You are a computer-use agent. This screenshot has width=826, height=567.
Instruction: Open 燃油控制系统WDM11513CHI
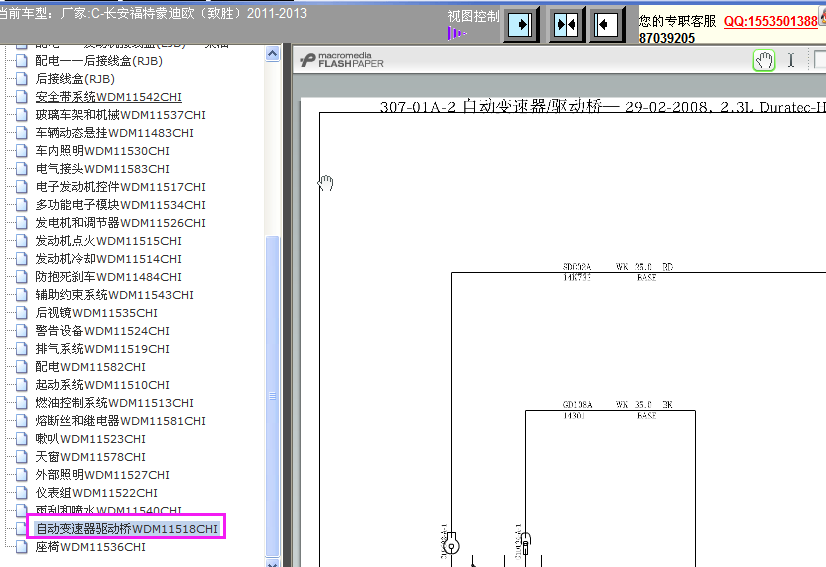point(114,403)
